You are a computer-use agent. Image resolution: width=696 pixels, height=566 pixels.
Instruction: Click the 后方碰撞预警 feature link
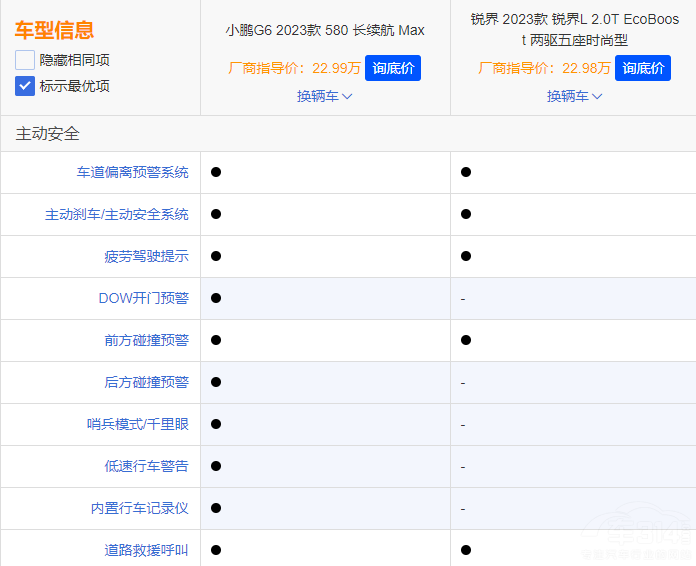[x=146, y=382]
